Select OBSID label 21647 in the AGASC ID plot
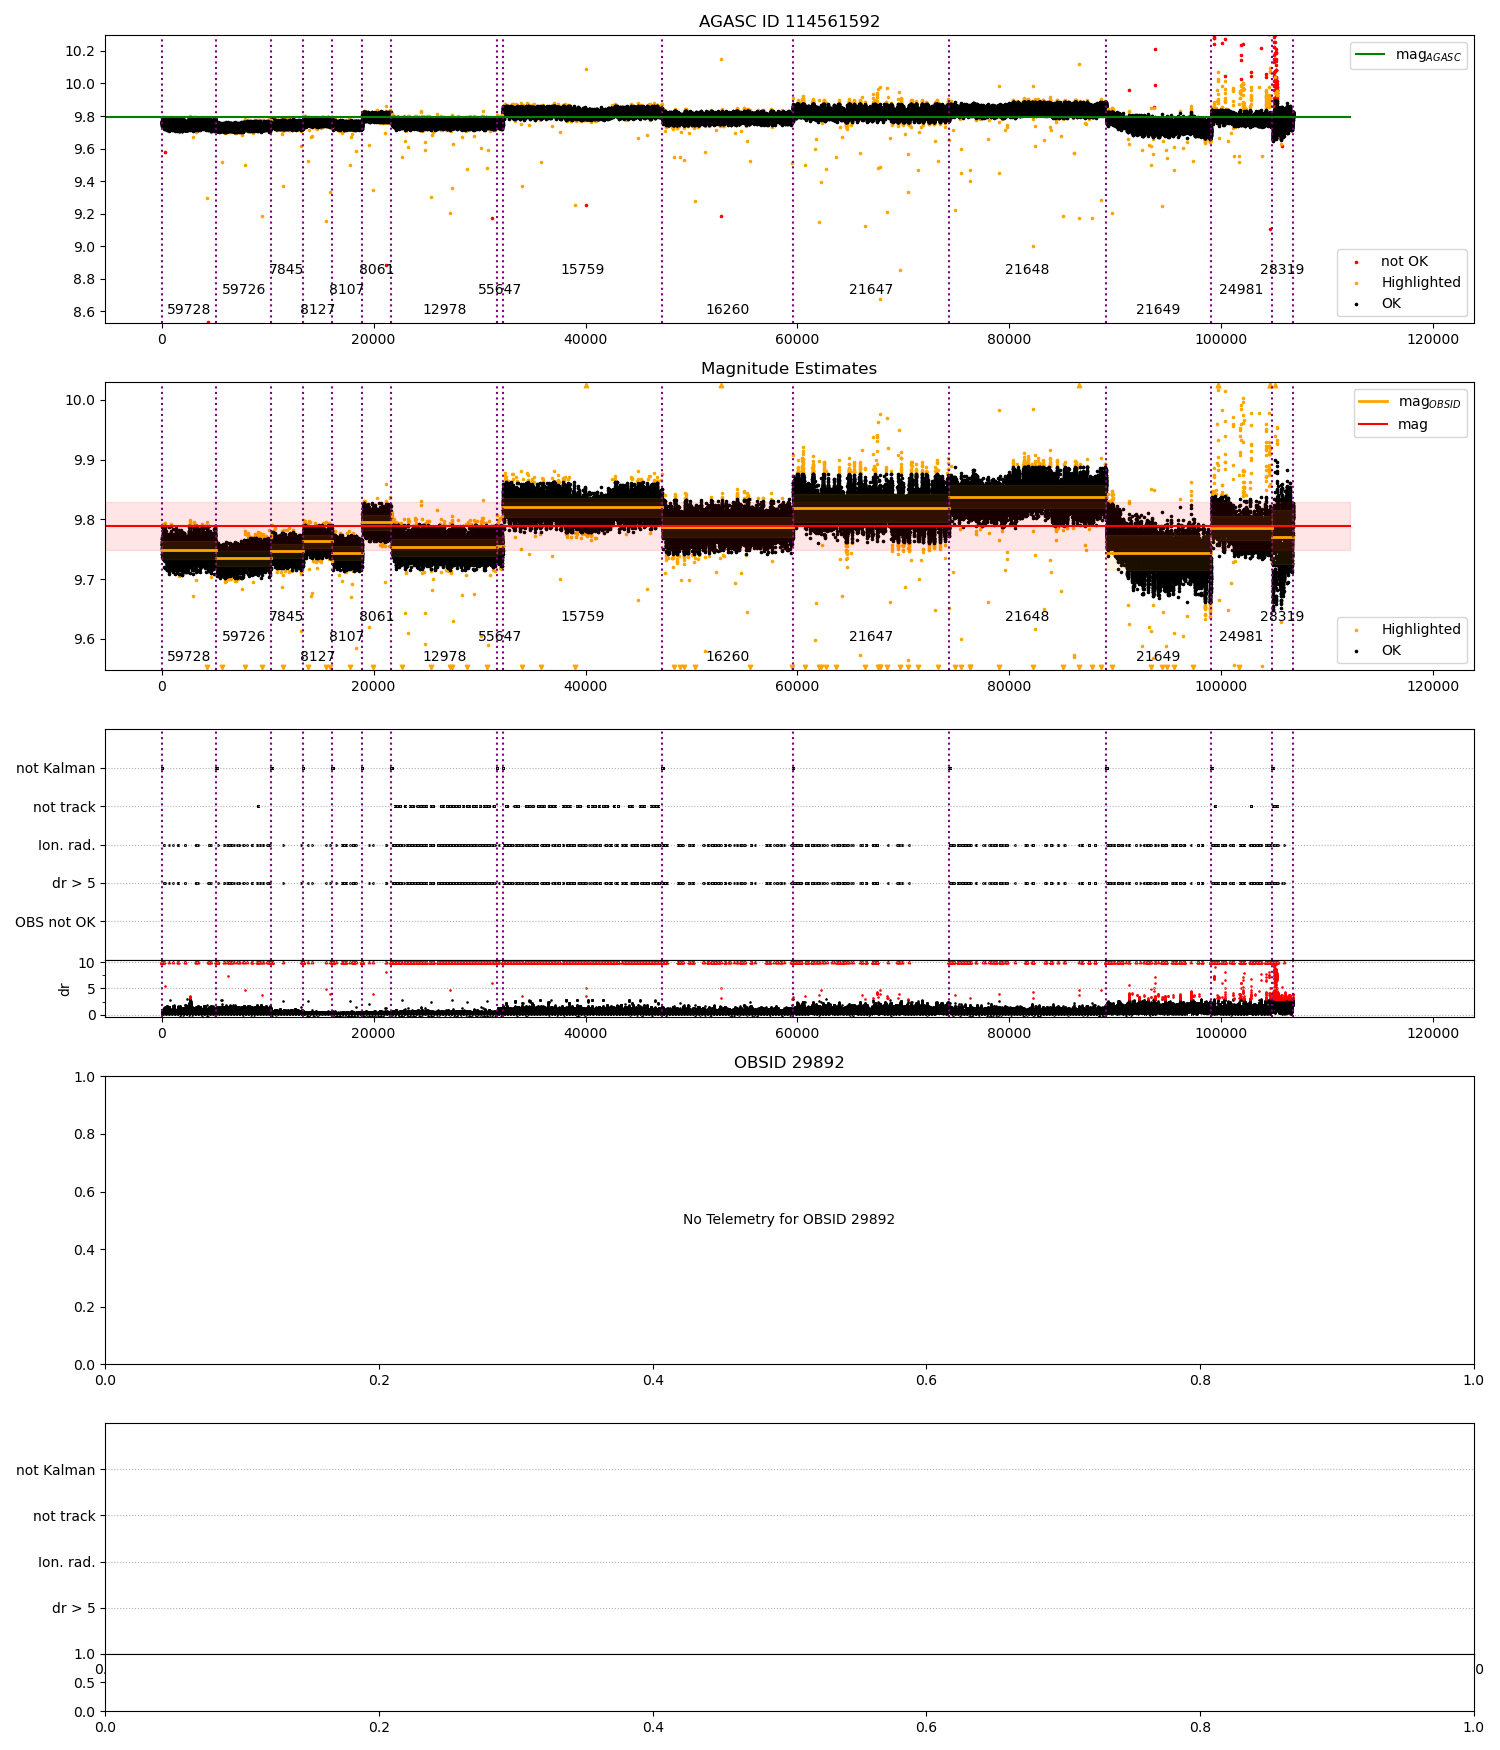The image size is (1500, 1750). (x=871, y=290)
